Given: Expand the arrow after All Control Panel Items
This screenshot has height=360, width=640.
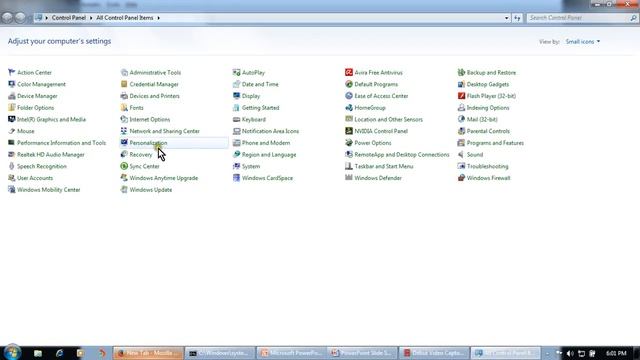Looking at the screenshot, I should tap(158, 18).
